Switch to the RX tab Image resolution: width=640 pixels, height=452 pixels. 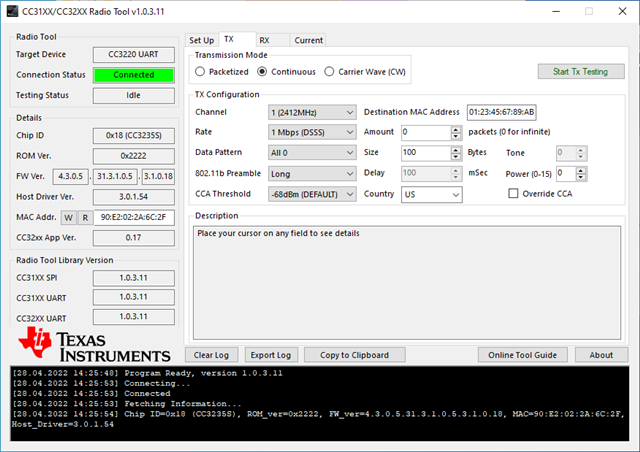pyautogui.click(x=273, y=40)
